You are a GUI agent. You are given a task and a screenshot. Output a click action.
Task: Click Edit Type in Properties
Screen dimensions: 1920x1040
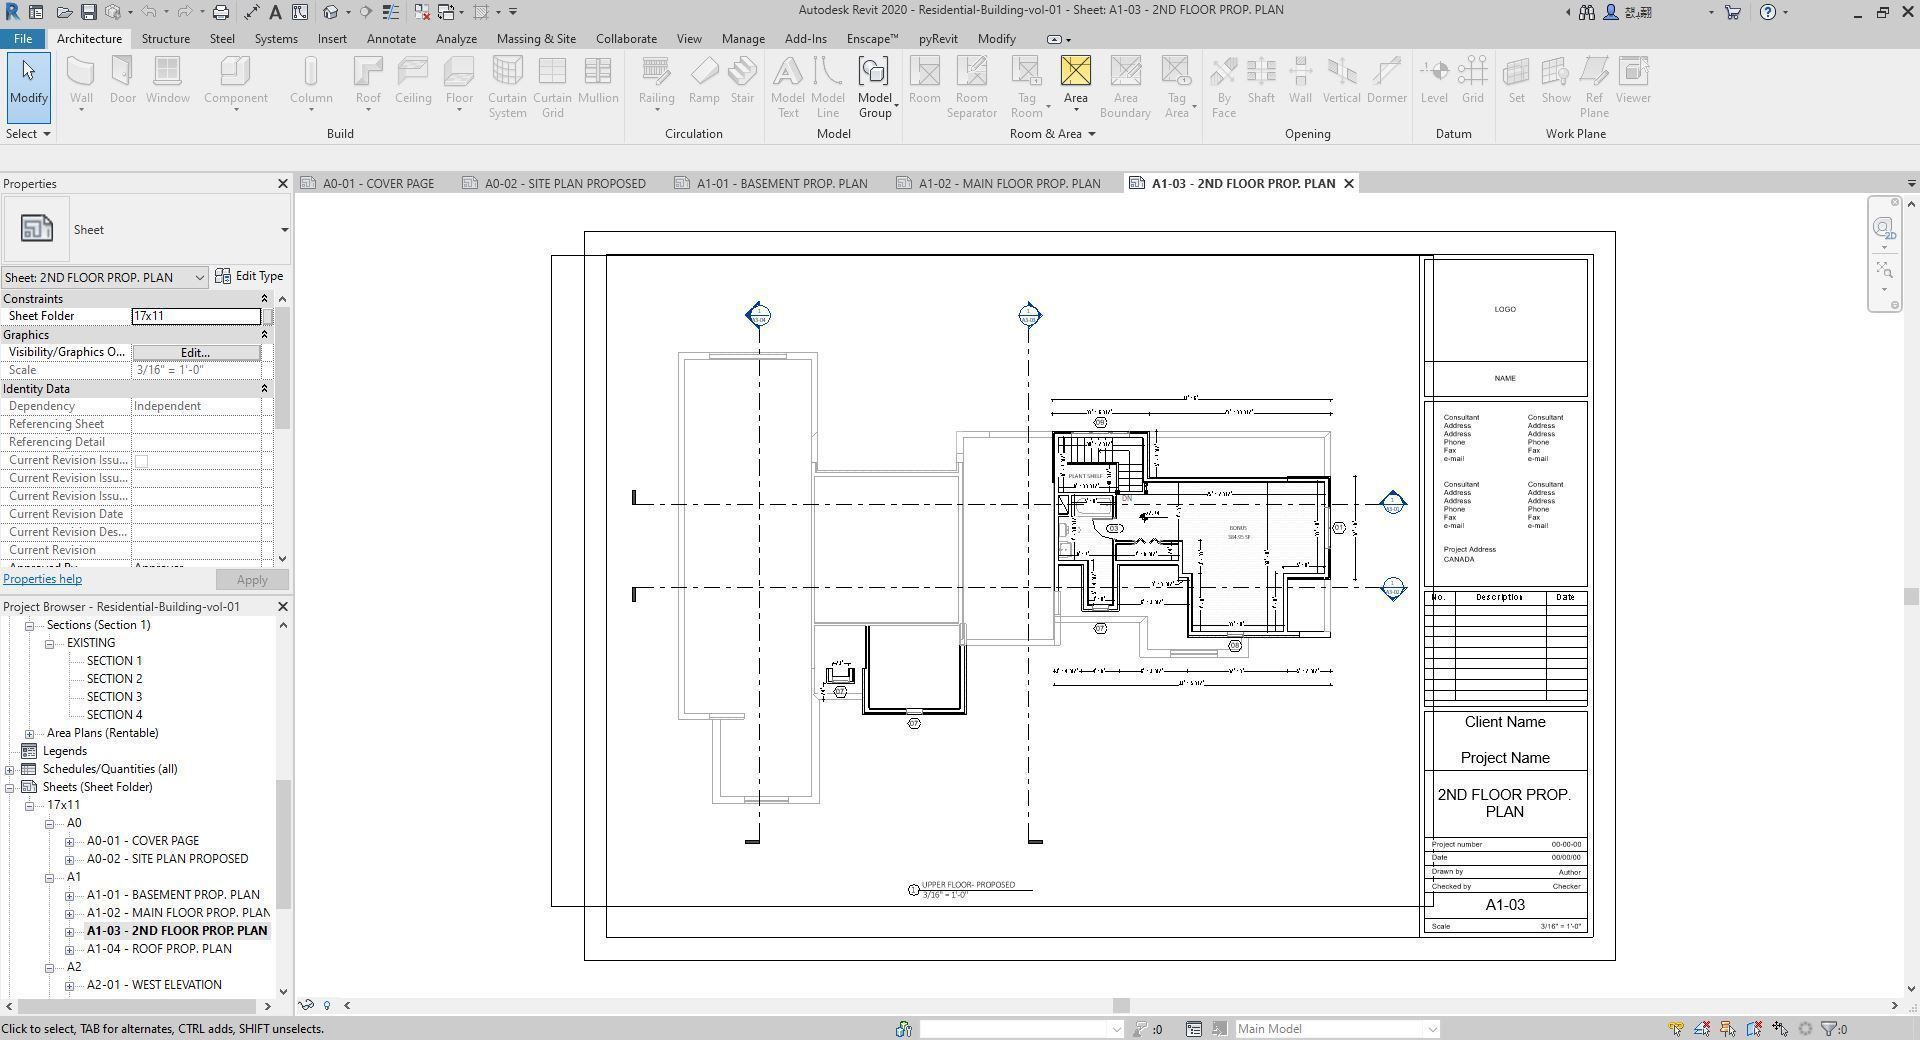(x=250, y=276)
